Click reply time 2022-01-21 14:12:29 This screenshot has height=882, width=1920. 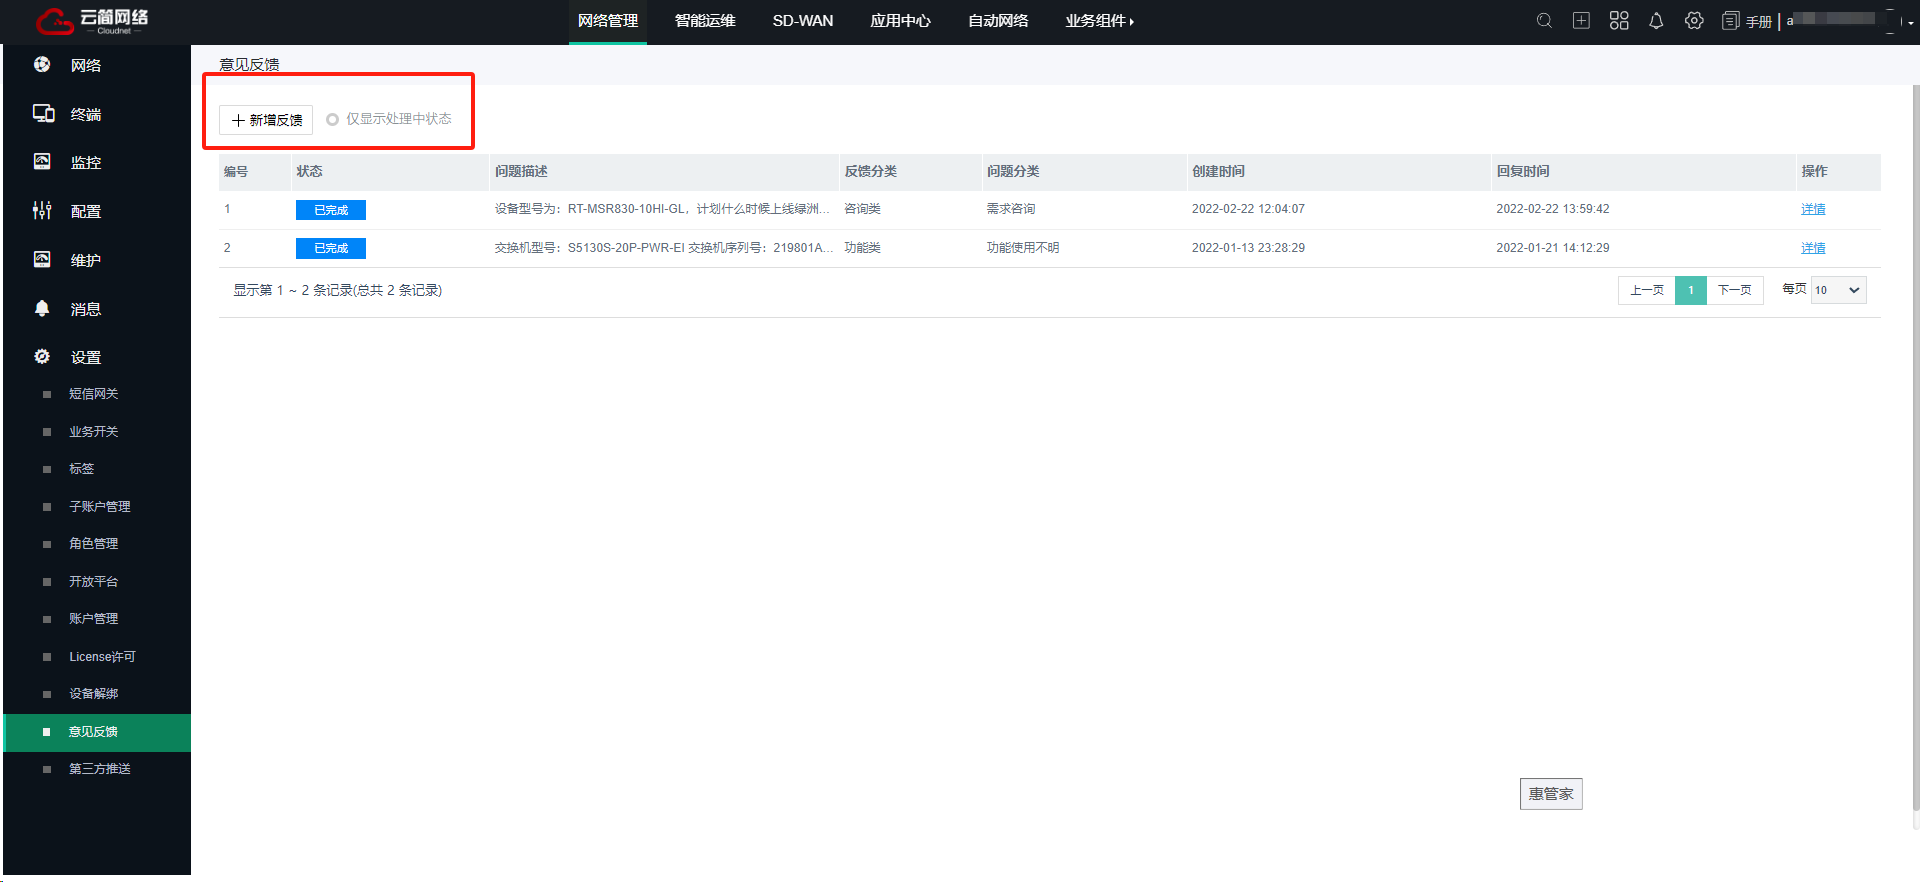point(1553,248)
